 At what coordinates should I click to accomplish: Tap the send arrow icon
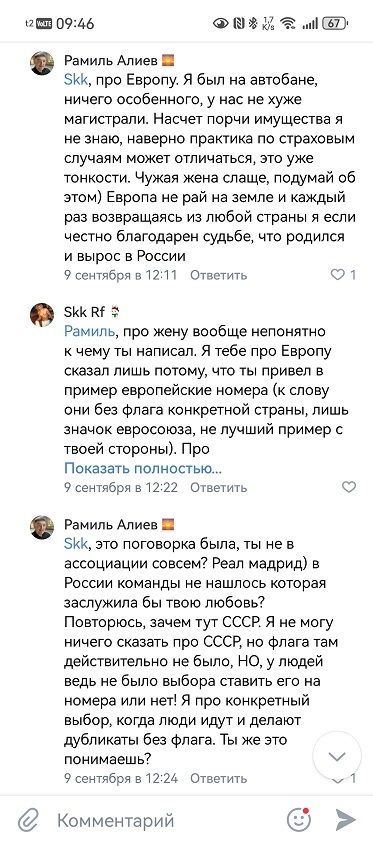[x=346, y=820]
